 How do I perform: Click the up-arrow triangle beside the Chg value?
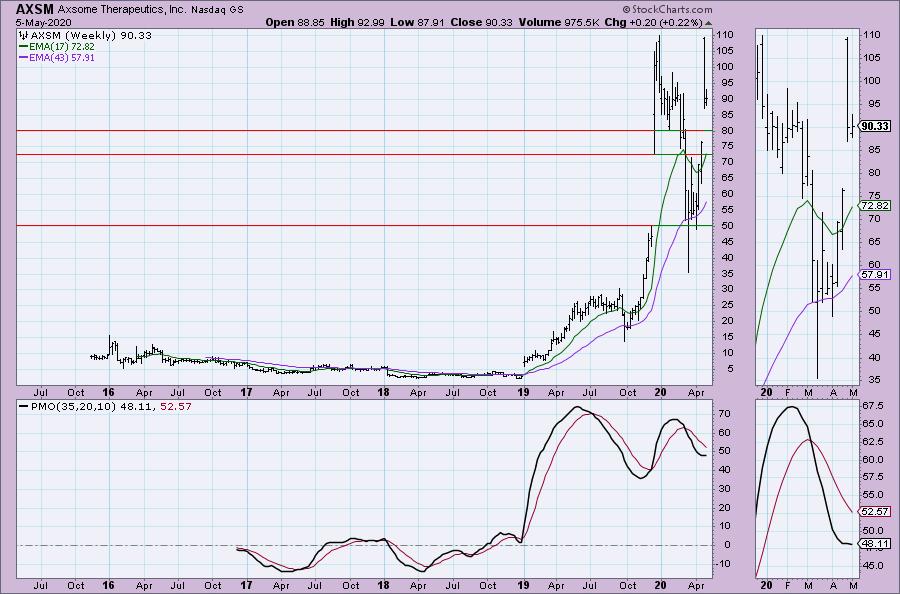(x=708, y=23)
